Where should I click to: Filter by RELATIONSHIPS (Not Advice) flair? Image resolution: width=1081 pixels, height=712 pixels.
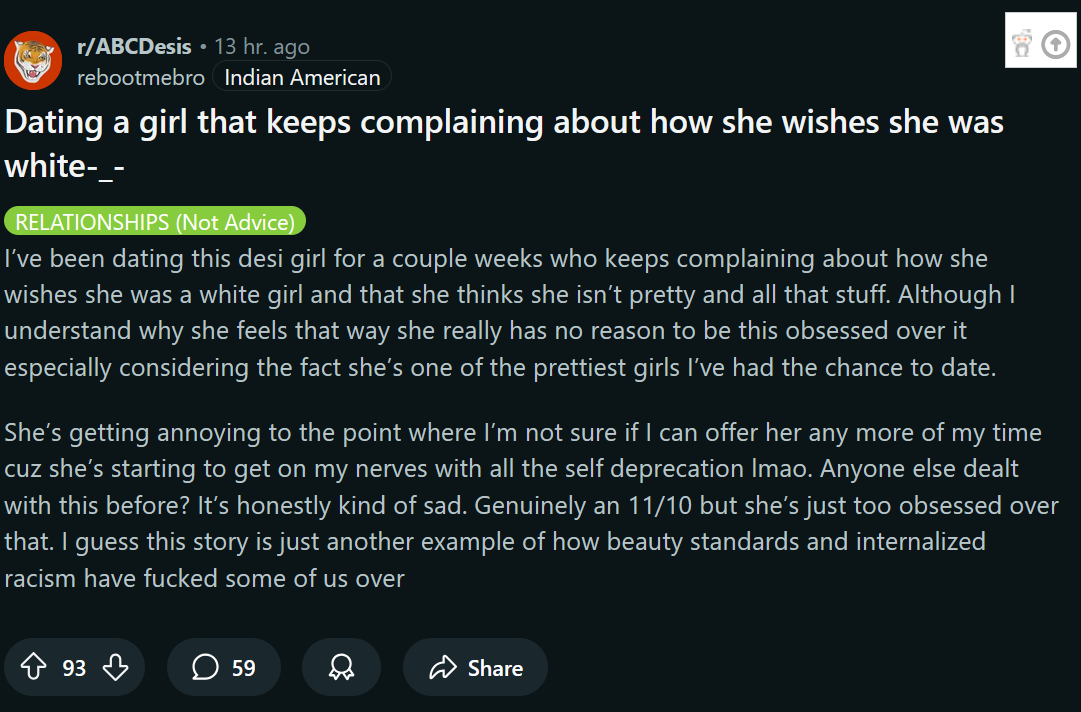pos(155,221)
